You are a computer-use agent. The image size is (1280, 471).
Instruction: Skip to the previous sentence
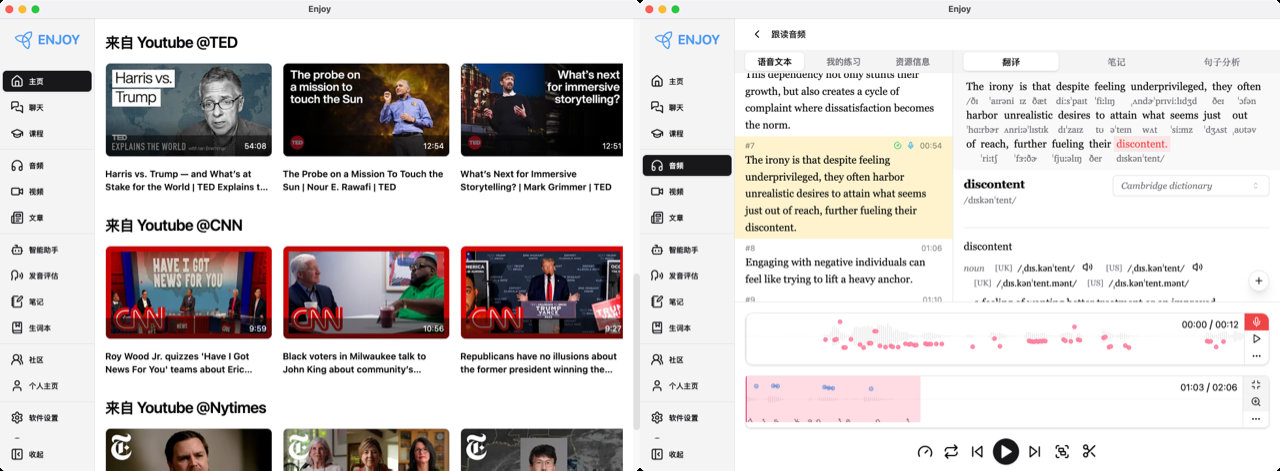point(977,452)
